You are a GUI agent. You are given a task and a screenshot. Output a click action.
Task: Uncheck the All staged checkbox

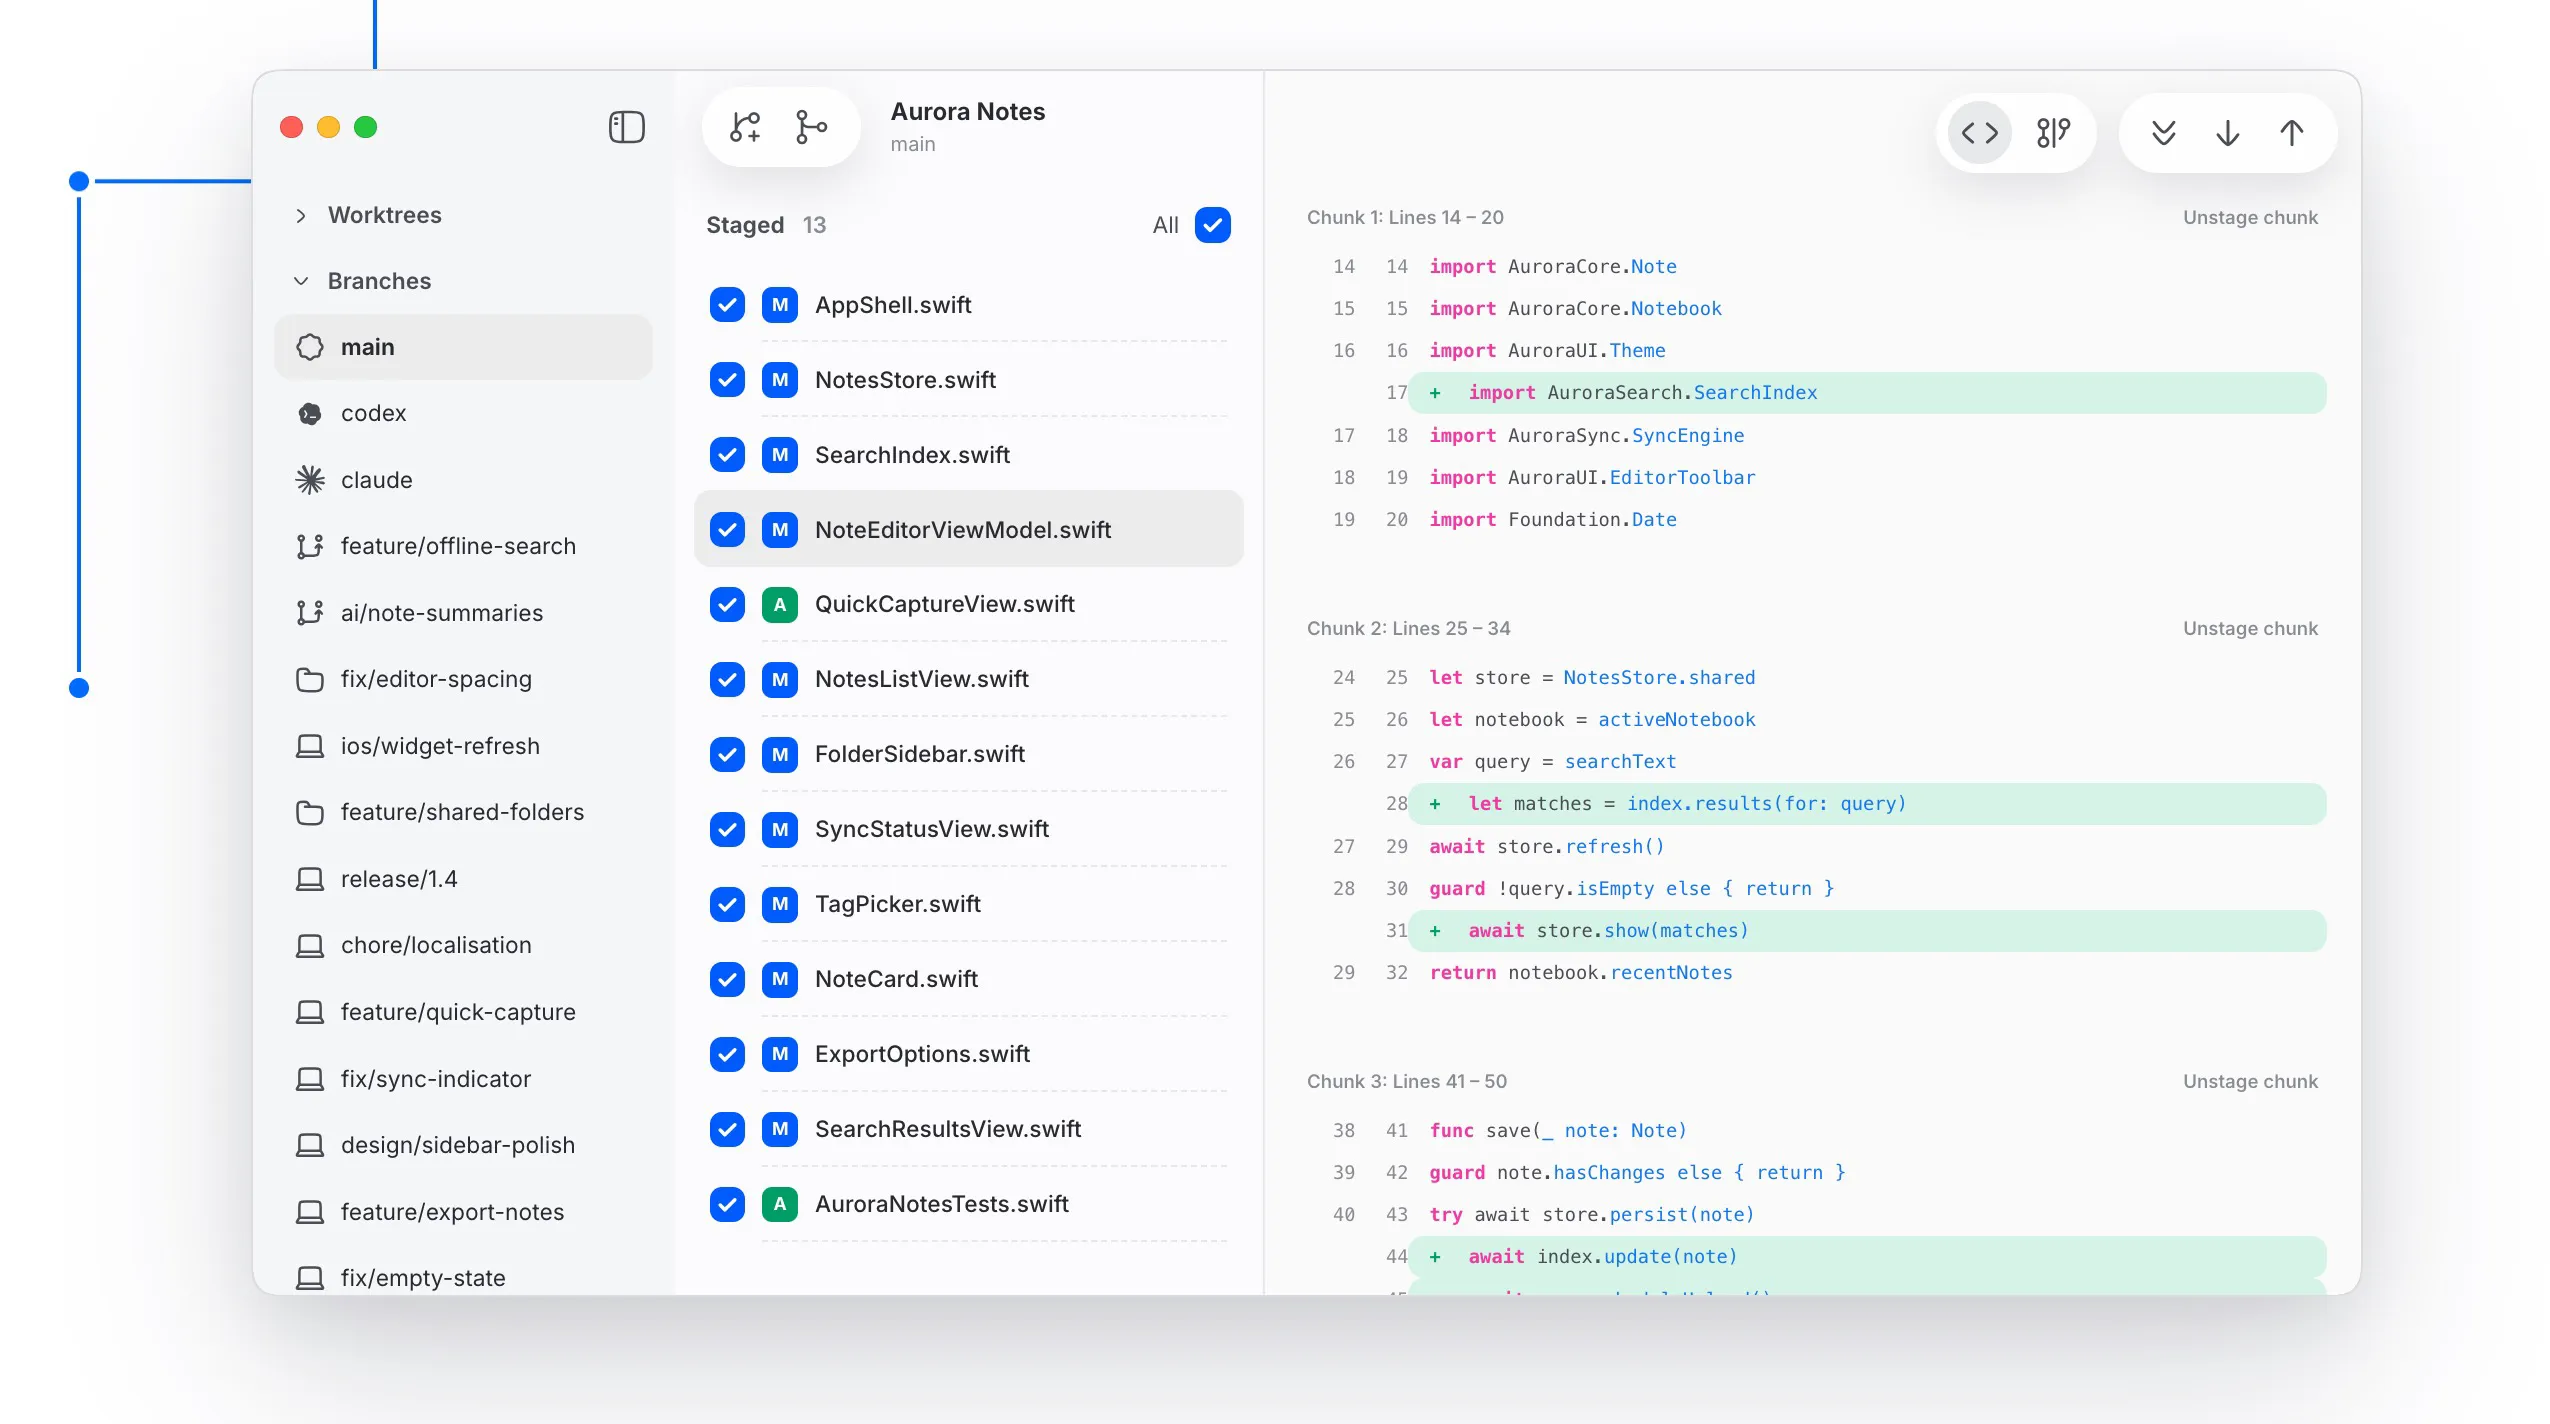[x=1212, y=225]
